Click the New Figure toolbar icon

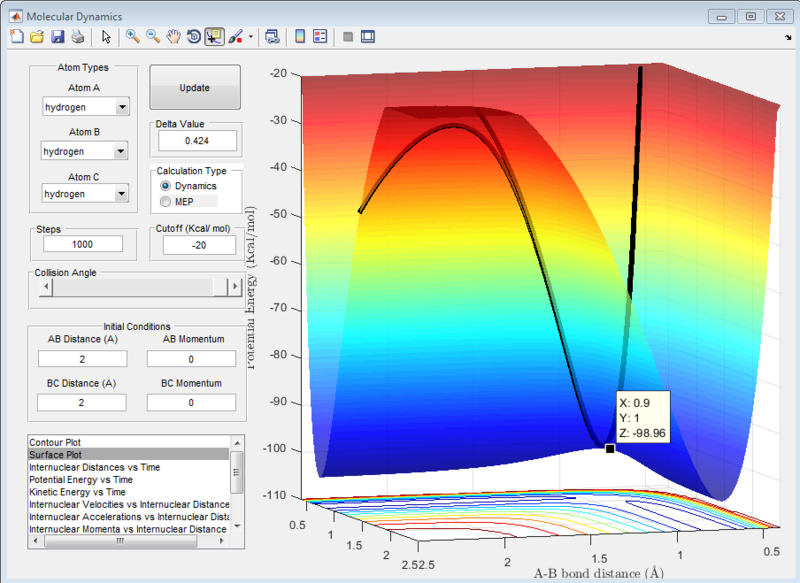(x=16, y=37)
